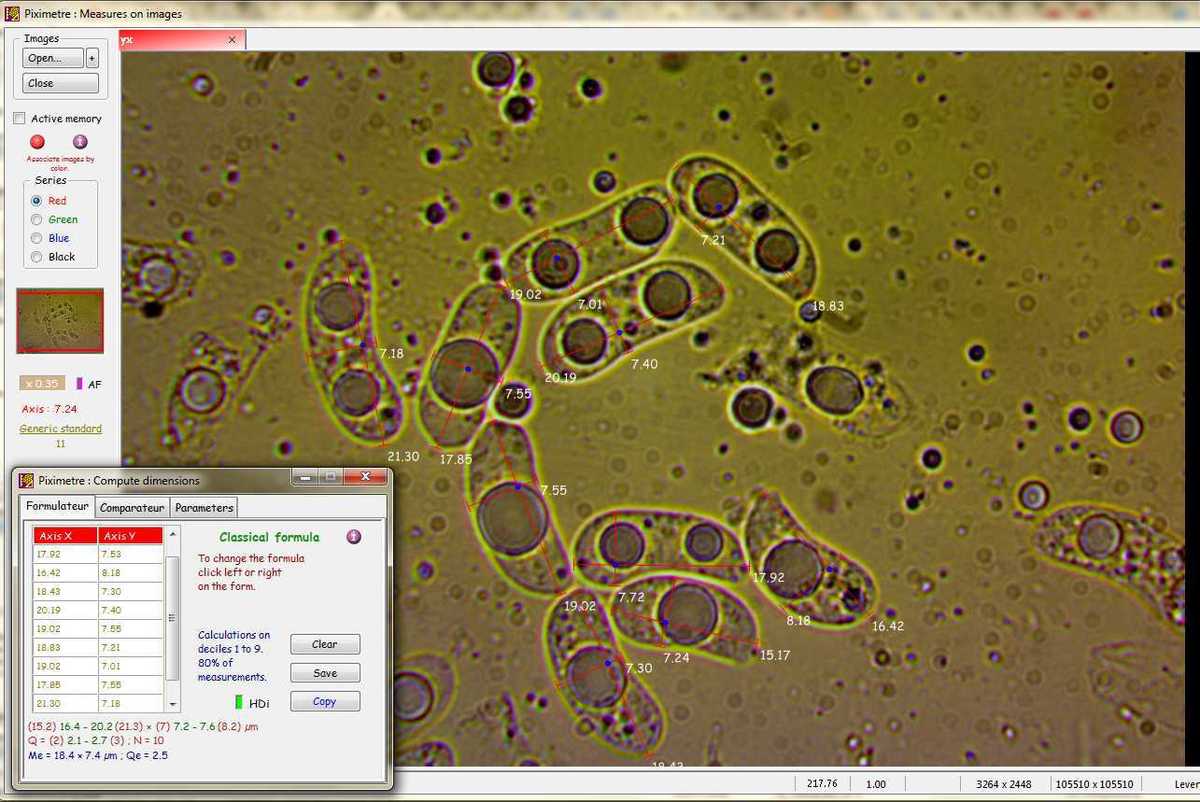Select the 7.53 cell in the table
The image size is (1200, 802).
click(130, 554)
